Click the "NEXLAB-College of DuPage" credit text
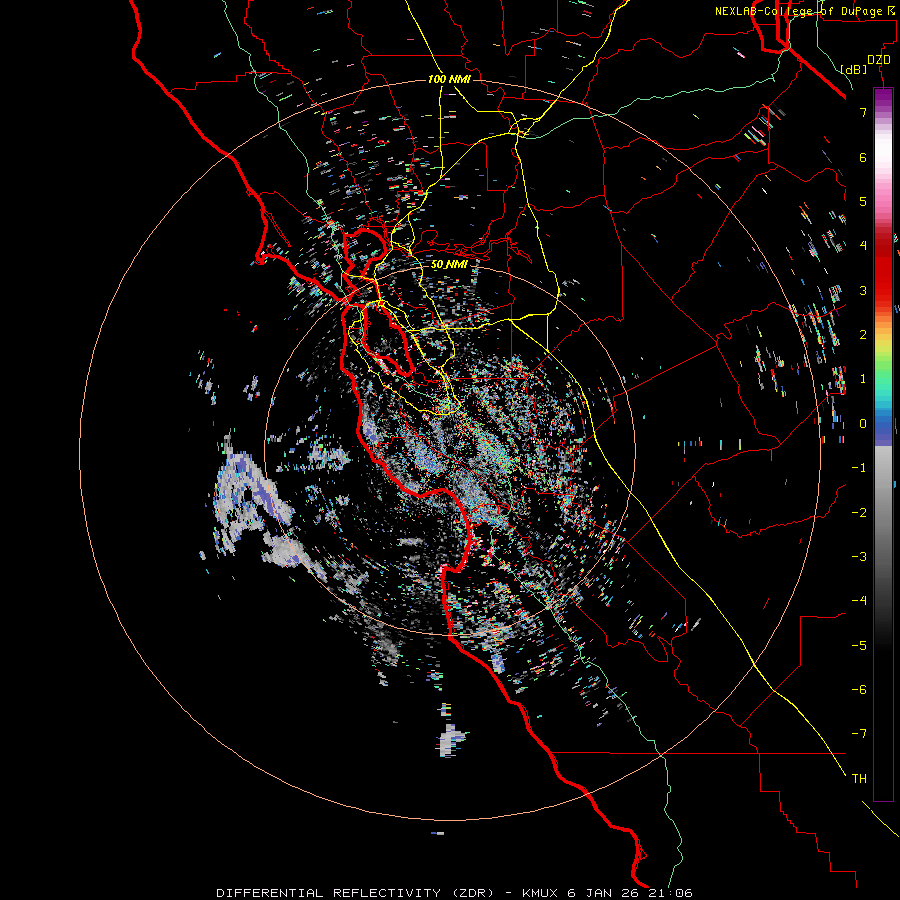Image resolution: width=900 pixels, height=900 pixels. pyautogui.click(x=798, y=11)
